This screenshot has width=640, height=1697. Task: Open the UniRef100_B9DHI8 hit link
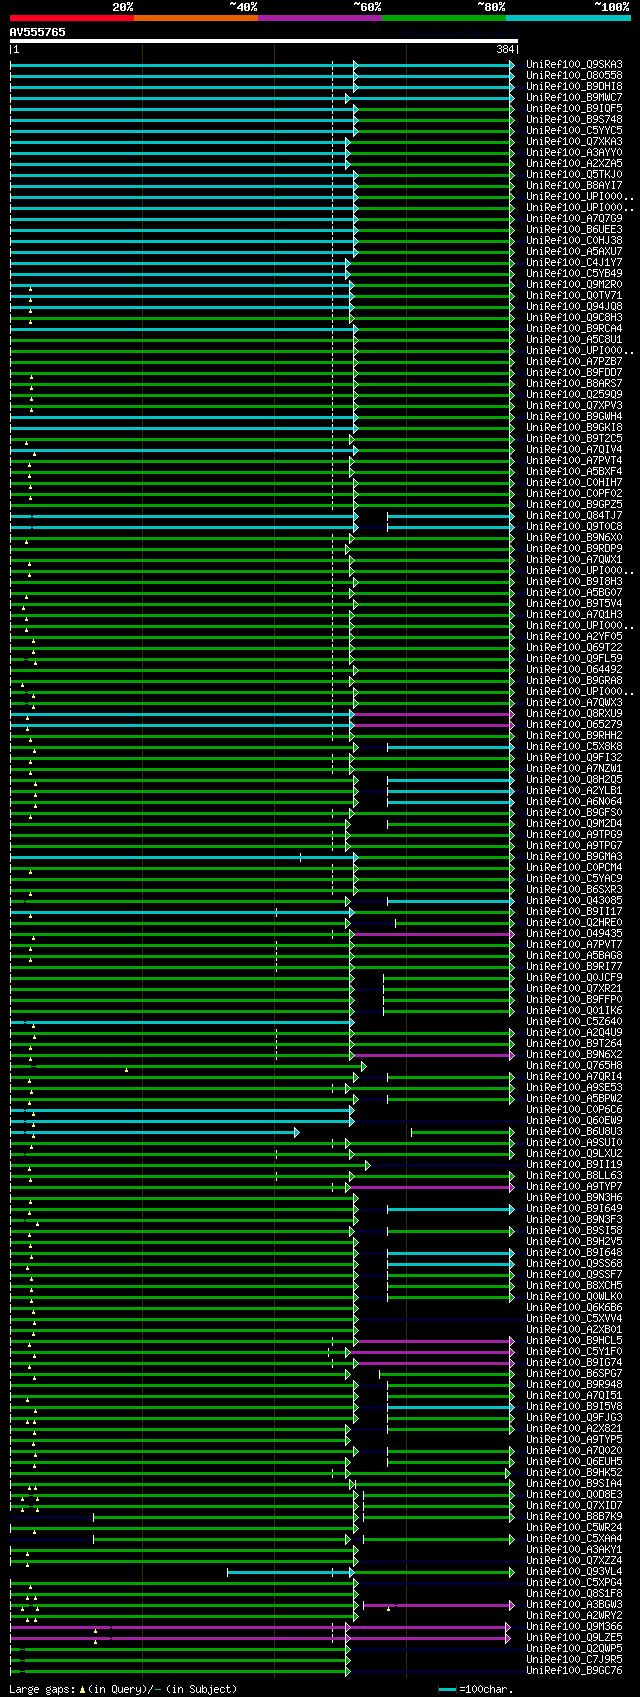(574, 87)
